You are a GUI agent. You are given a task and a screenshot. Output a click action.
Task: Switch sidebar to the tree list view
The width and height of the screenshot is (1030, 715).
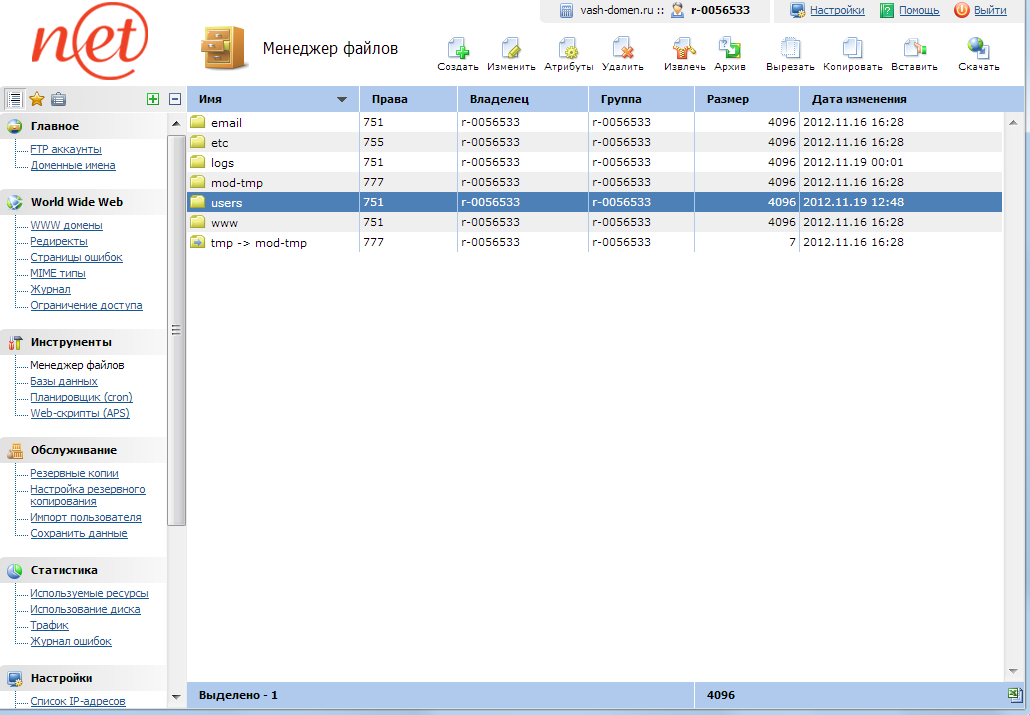coord(15,98)
